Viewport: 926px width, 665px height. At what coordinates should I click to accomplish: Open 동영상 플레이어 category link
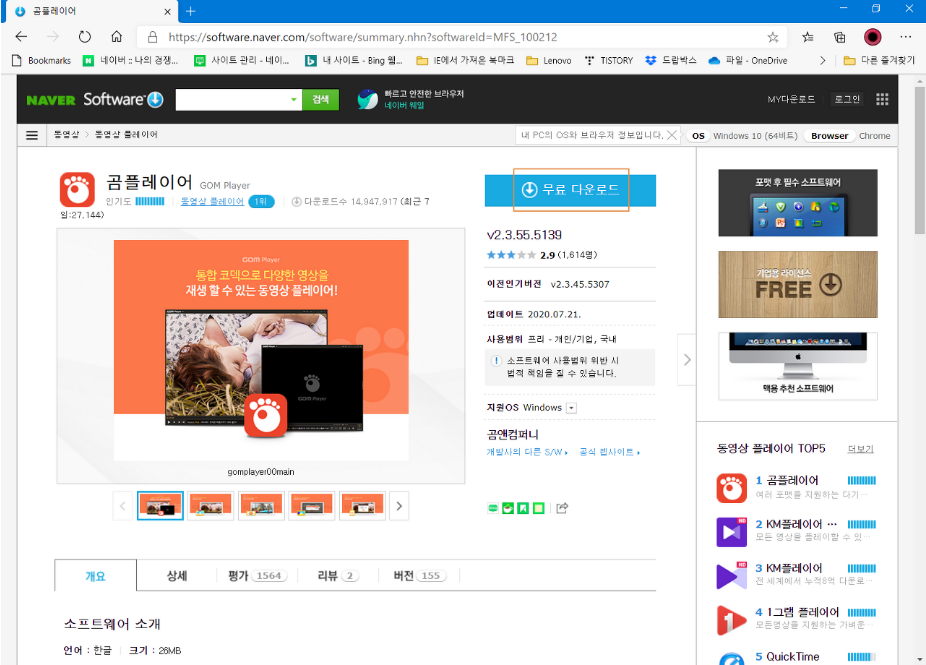coord(212,201)
